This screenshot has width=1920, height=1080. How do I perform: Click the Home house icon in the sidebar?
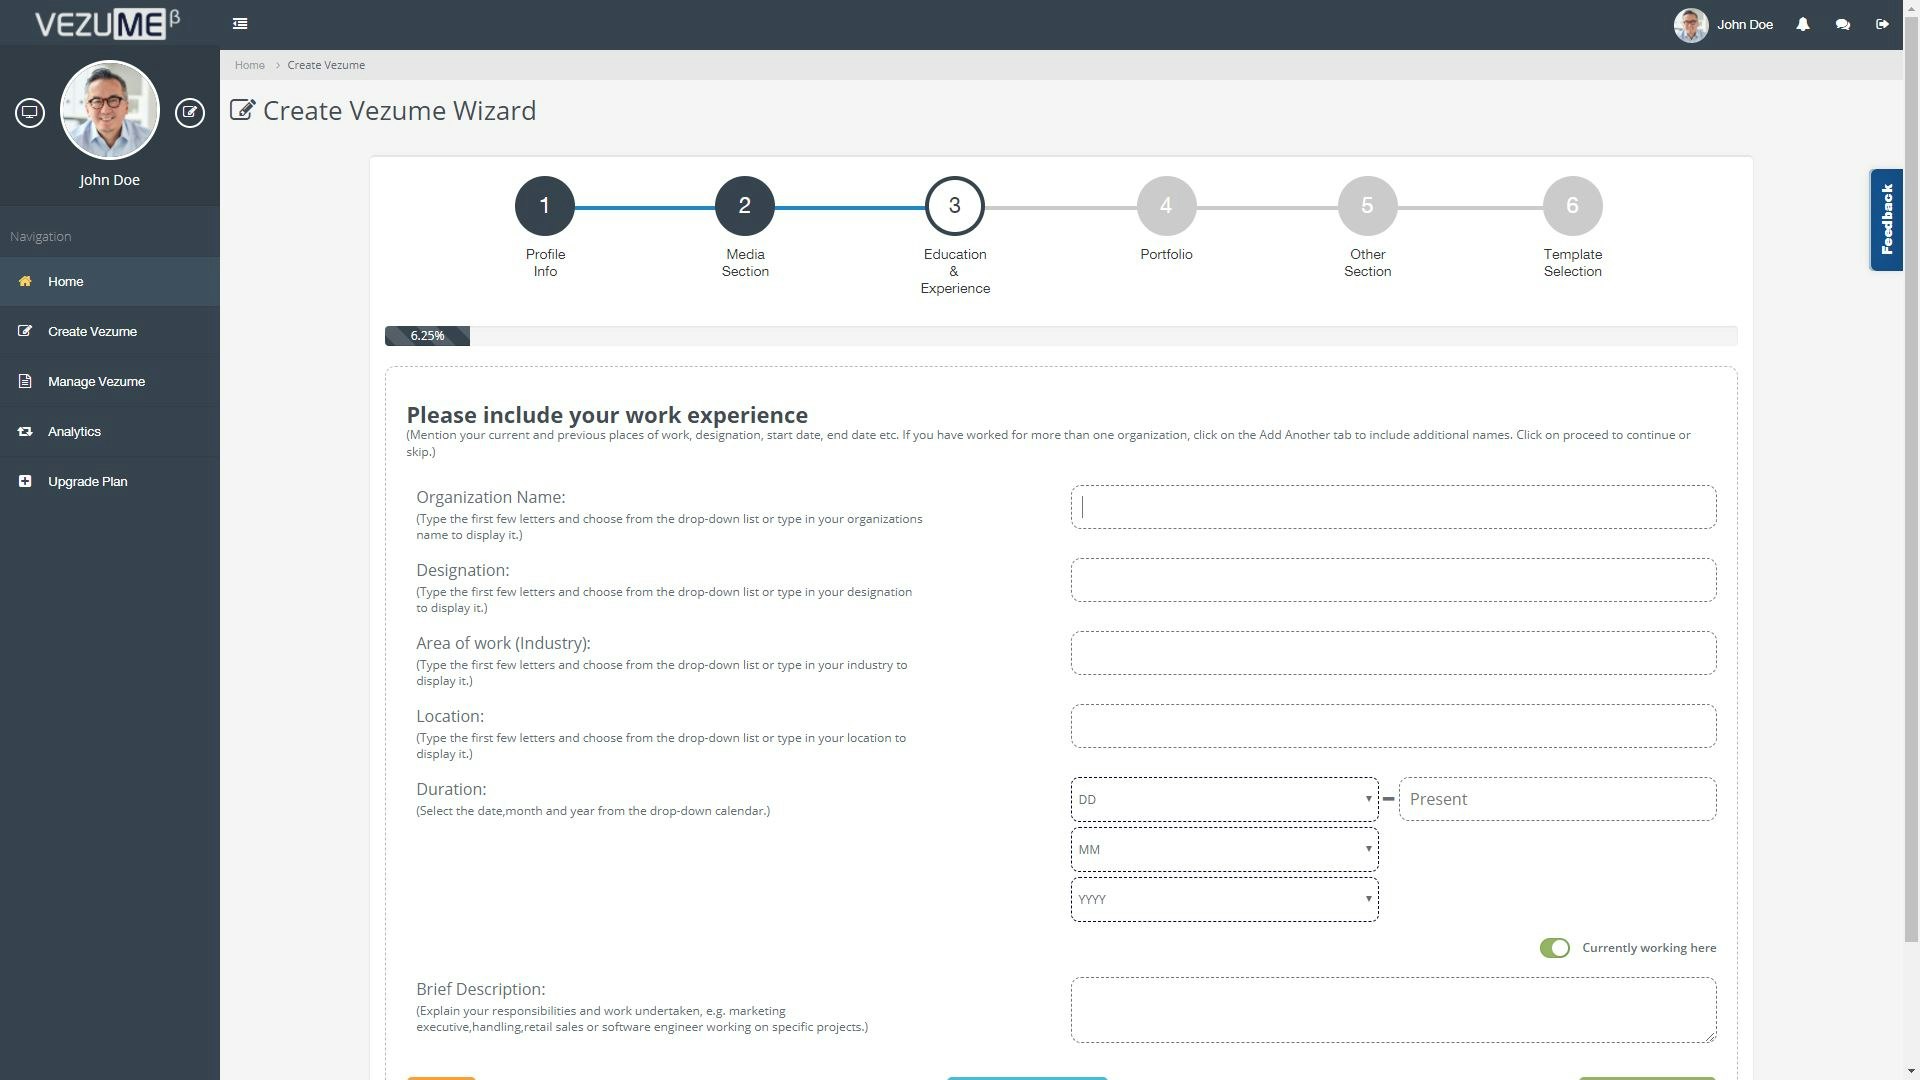25,281
